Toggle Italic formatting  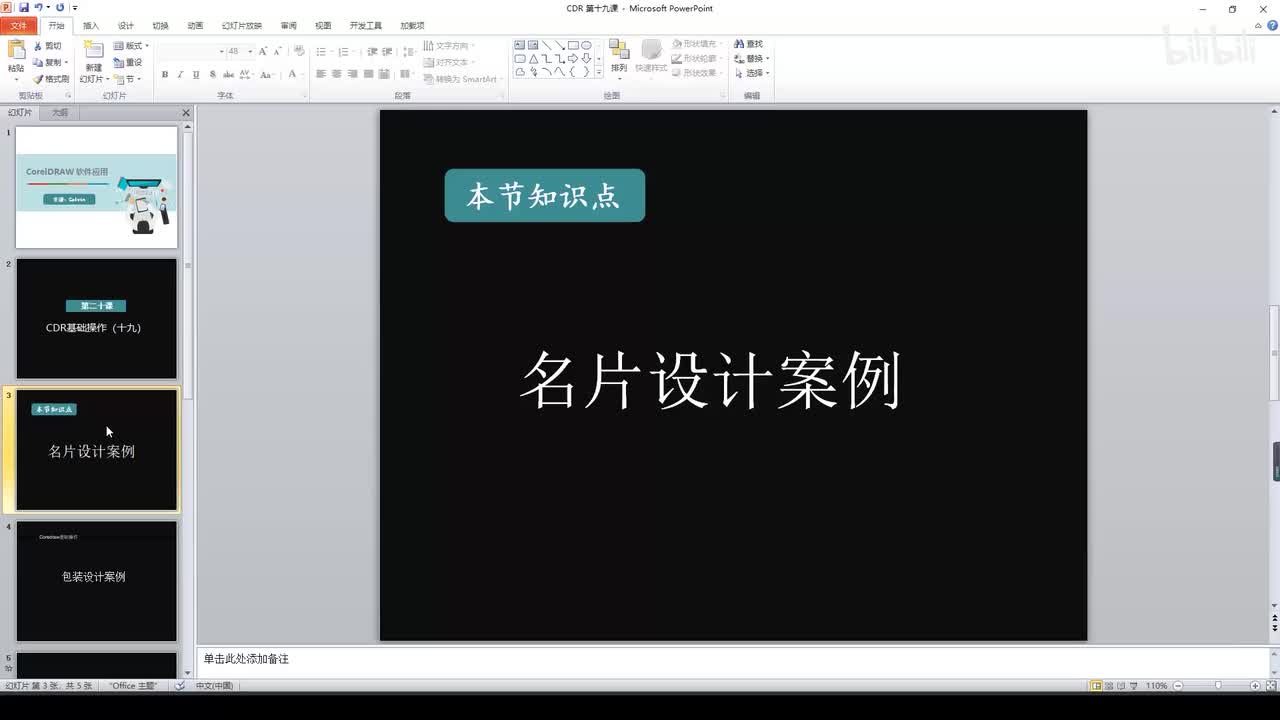tap(181, 74)
